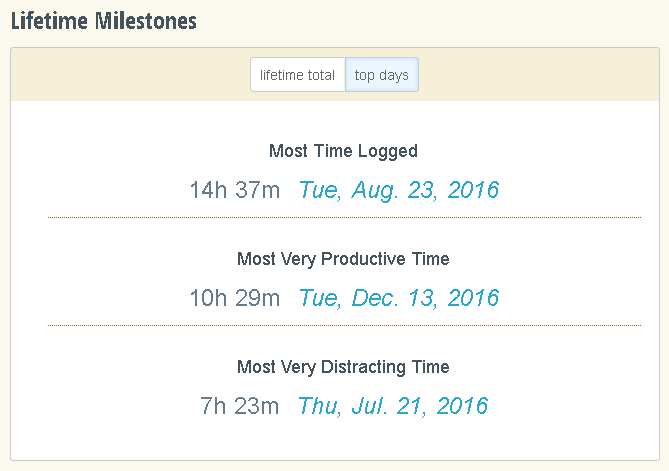Select the top days tab
Screen dimensions: 669x471
pos(382,75)
